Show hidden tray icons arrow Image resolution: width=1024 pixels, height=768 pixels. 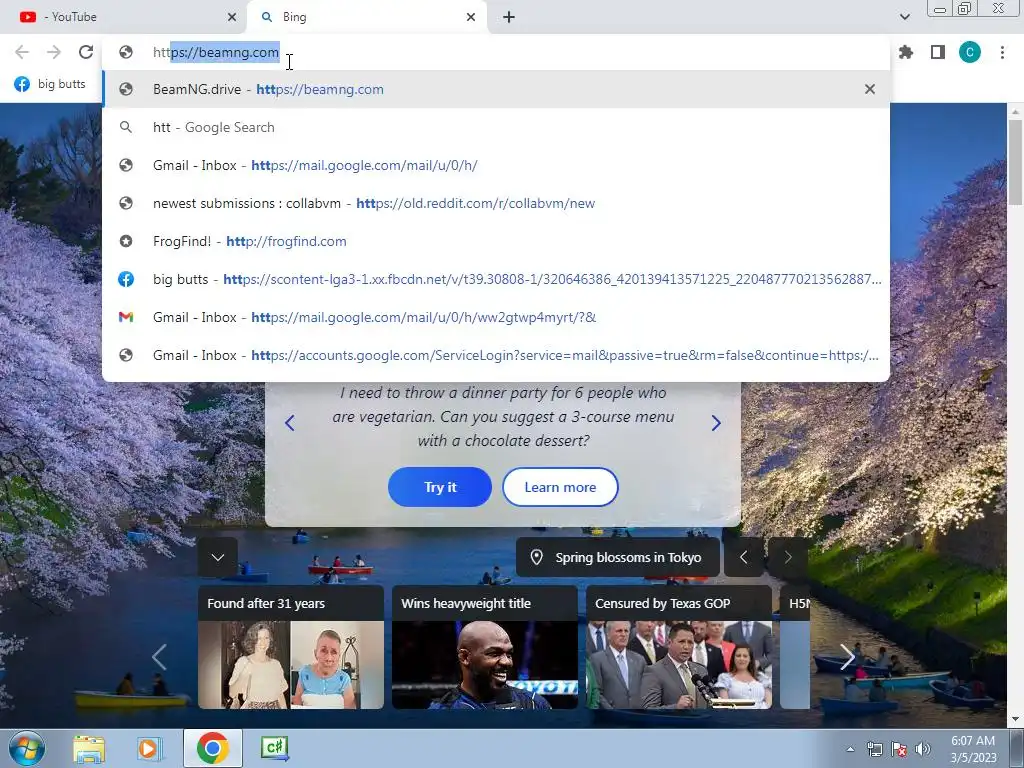click(x=850, y=750)
